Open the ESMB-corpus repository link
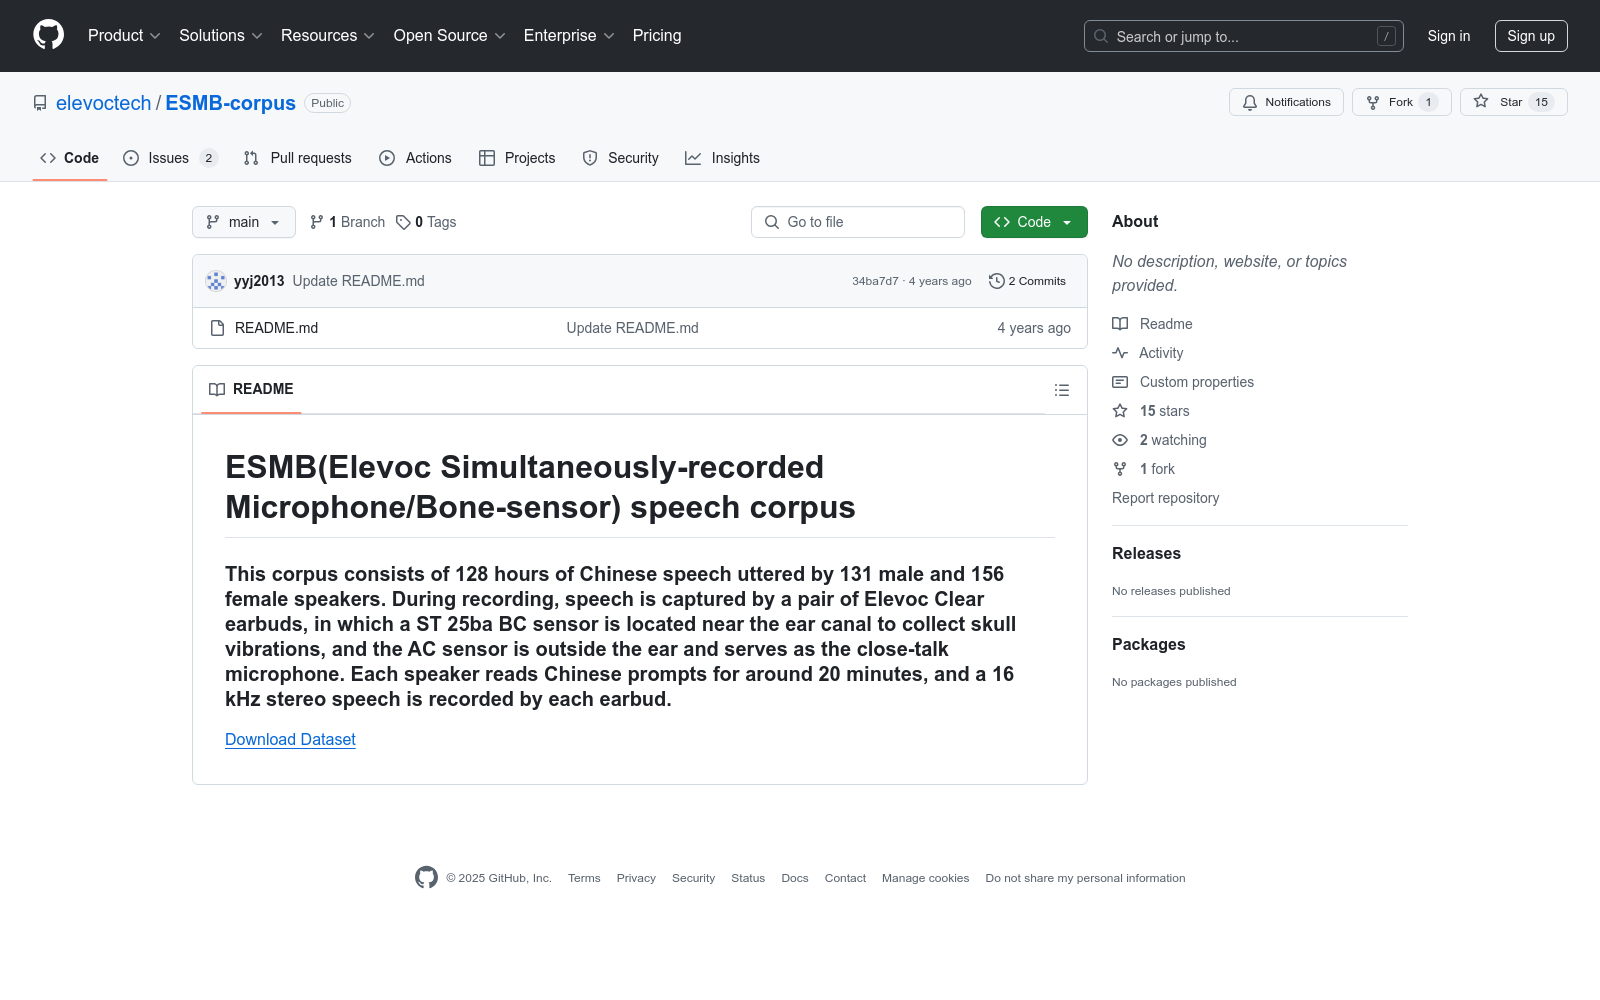This screenshot has width=1600, height=1000. tap(230, 103)
